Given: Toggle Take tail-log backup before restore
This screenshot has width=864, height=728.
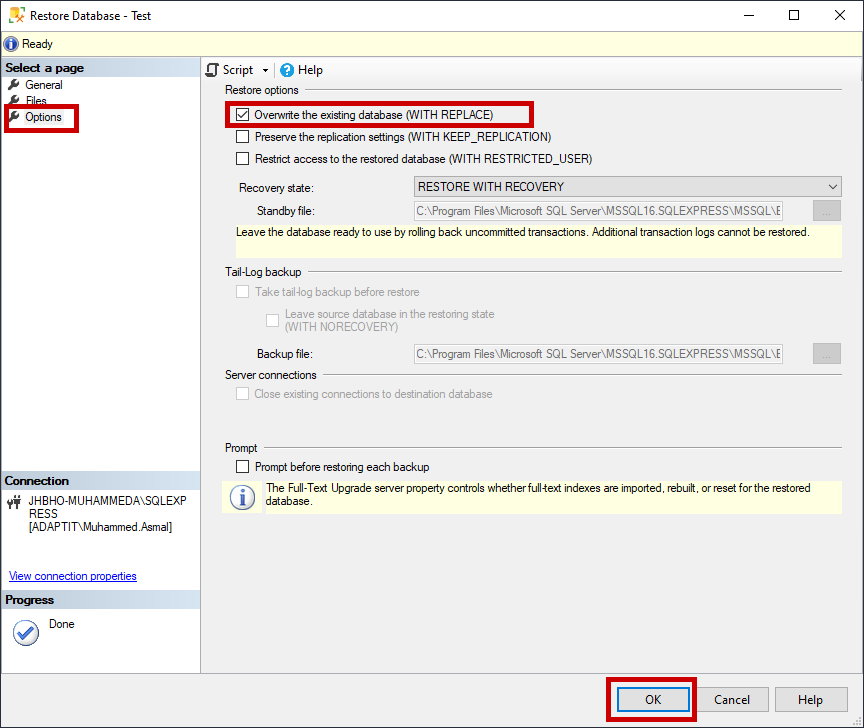Looking at the screenshot, I should coord(242,292).
